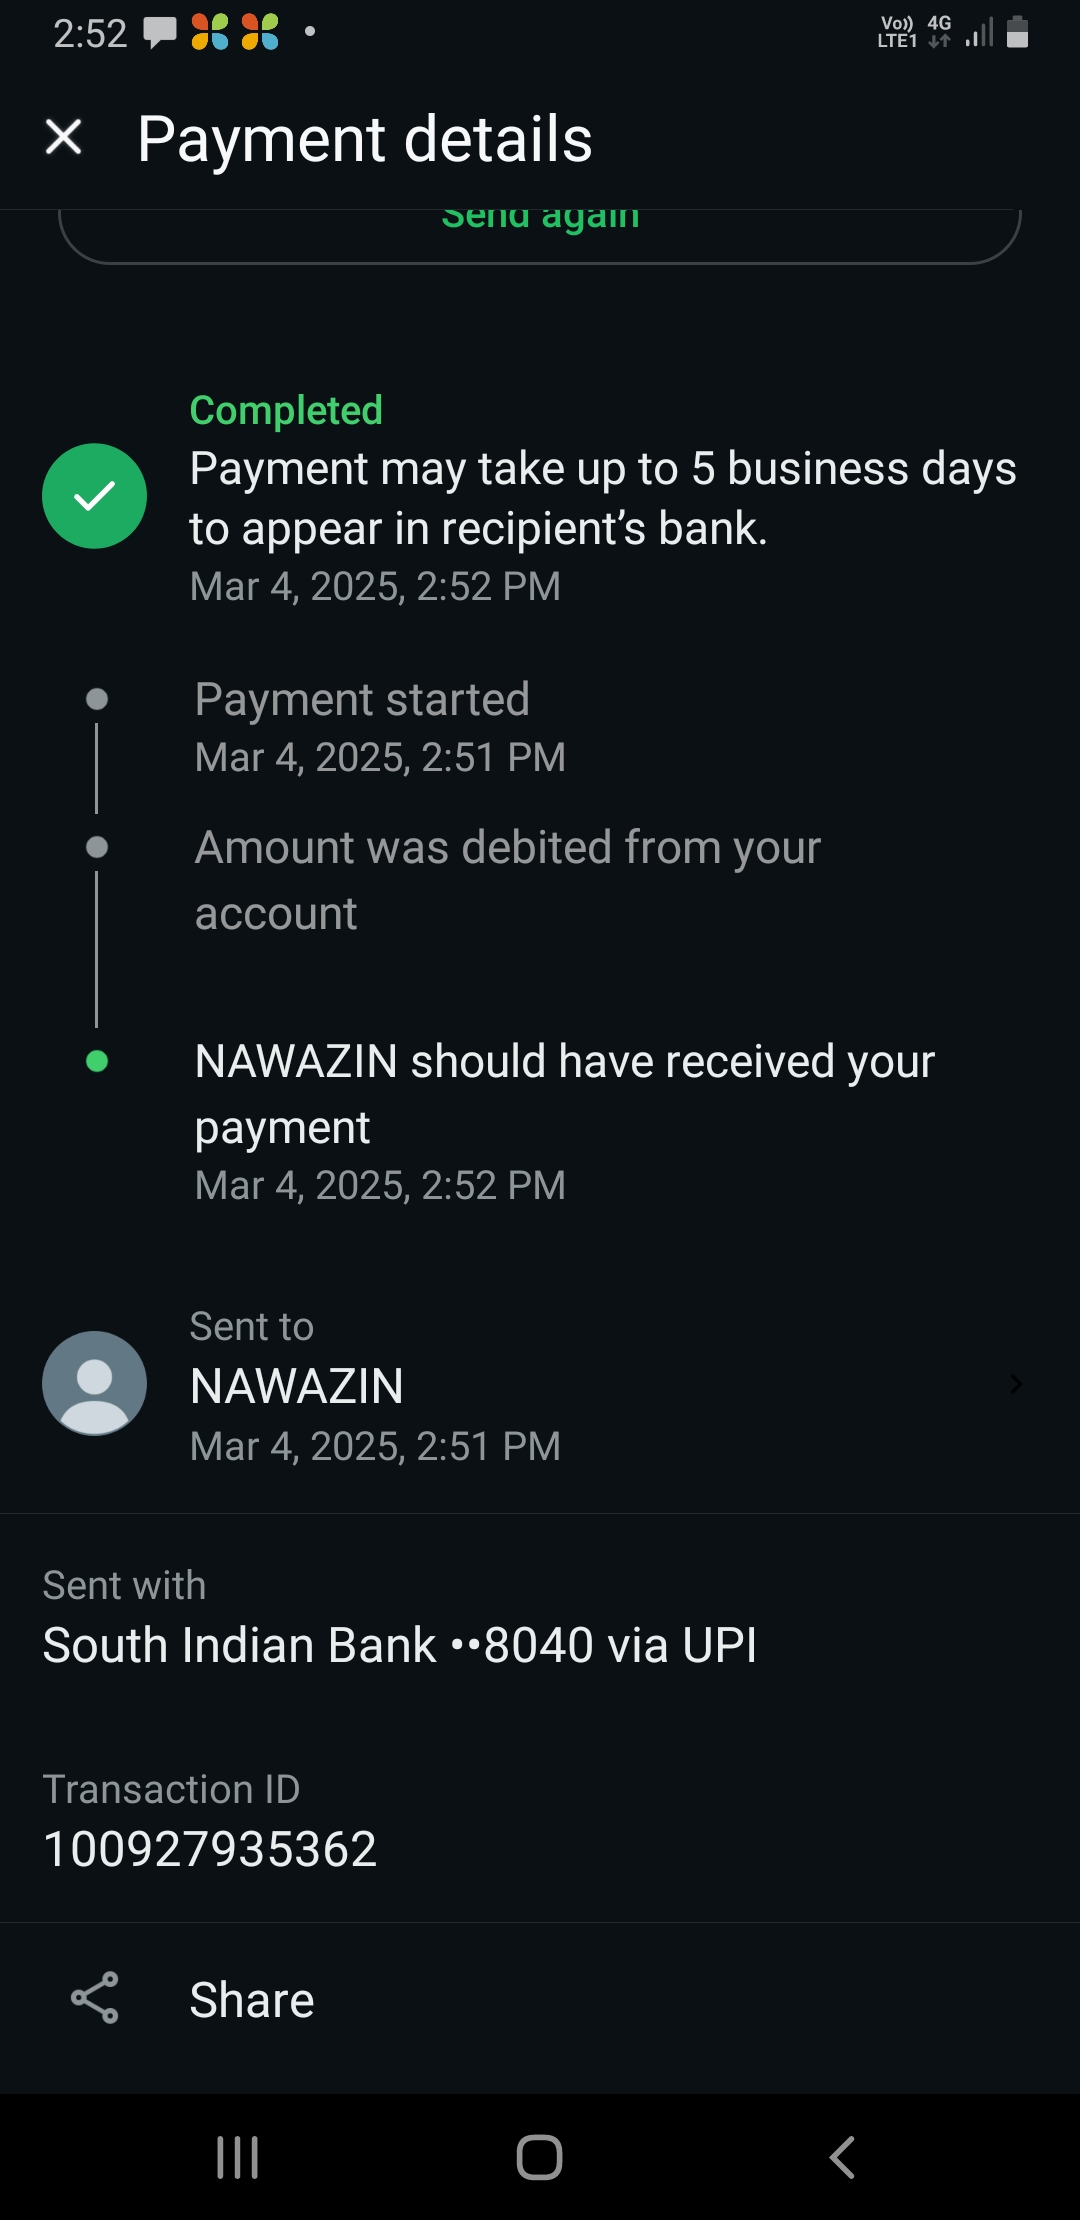1080x2220 pixels.
Task: Close the Payment details screen
Action: pos(64,137)
